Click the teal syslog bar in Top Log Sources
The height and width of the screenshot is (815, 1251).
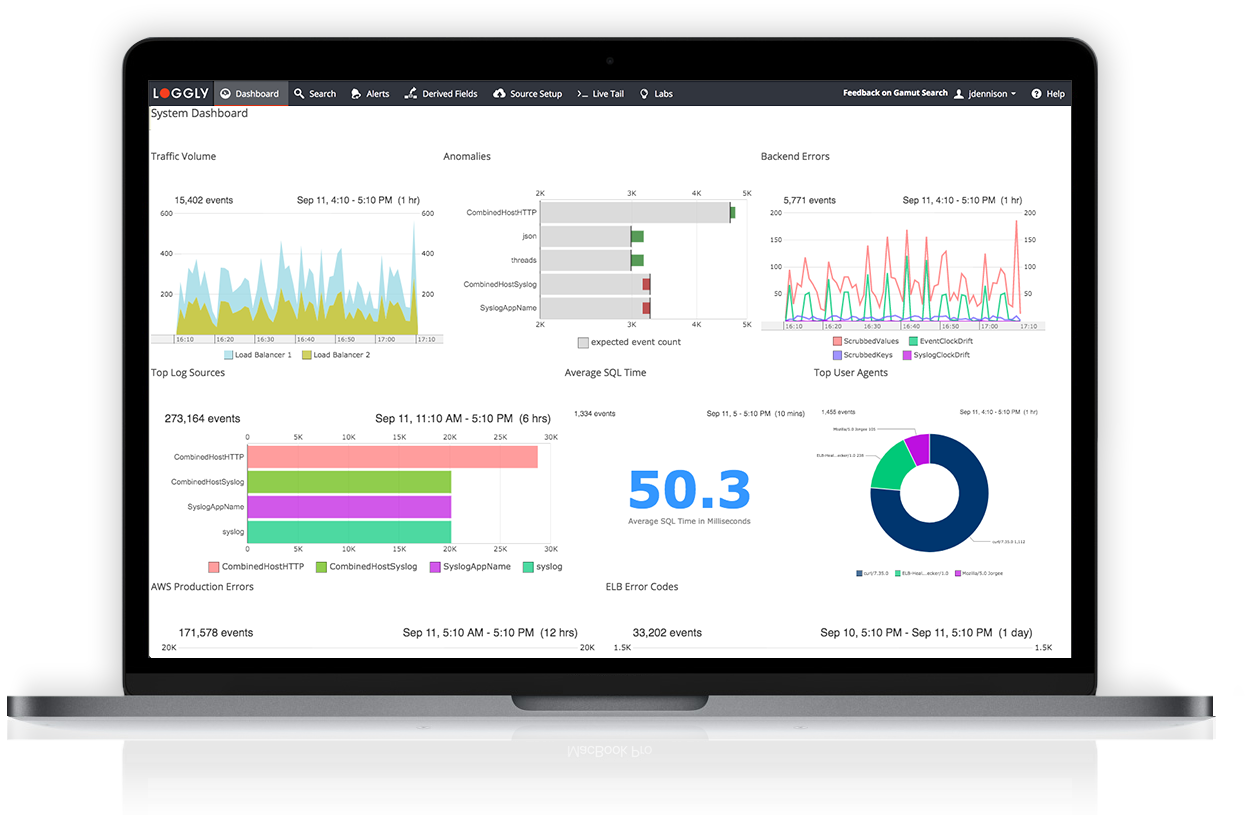point(349,532)
